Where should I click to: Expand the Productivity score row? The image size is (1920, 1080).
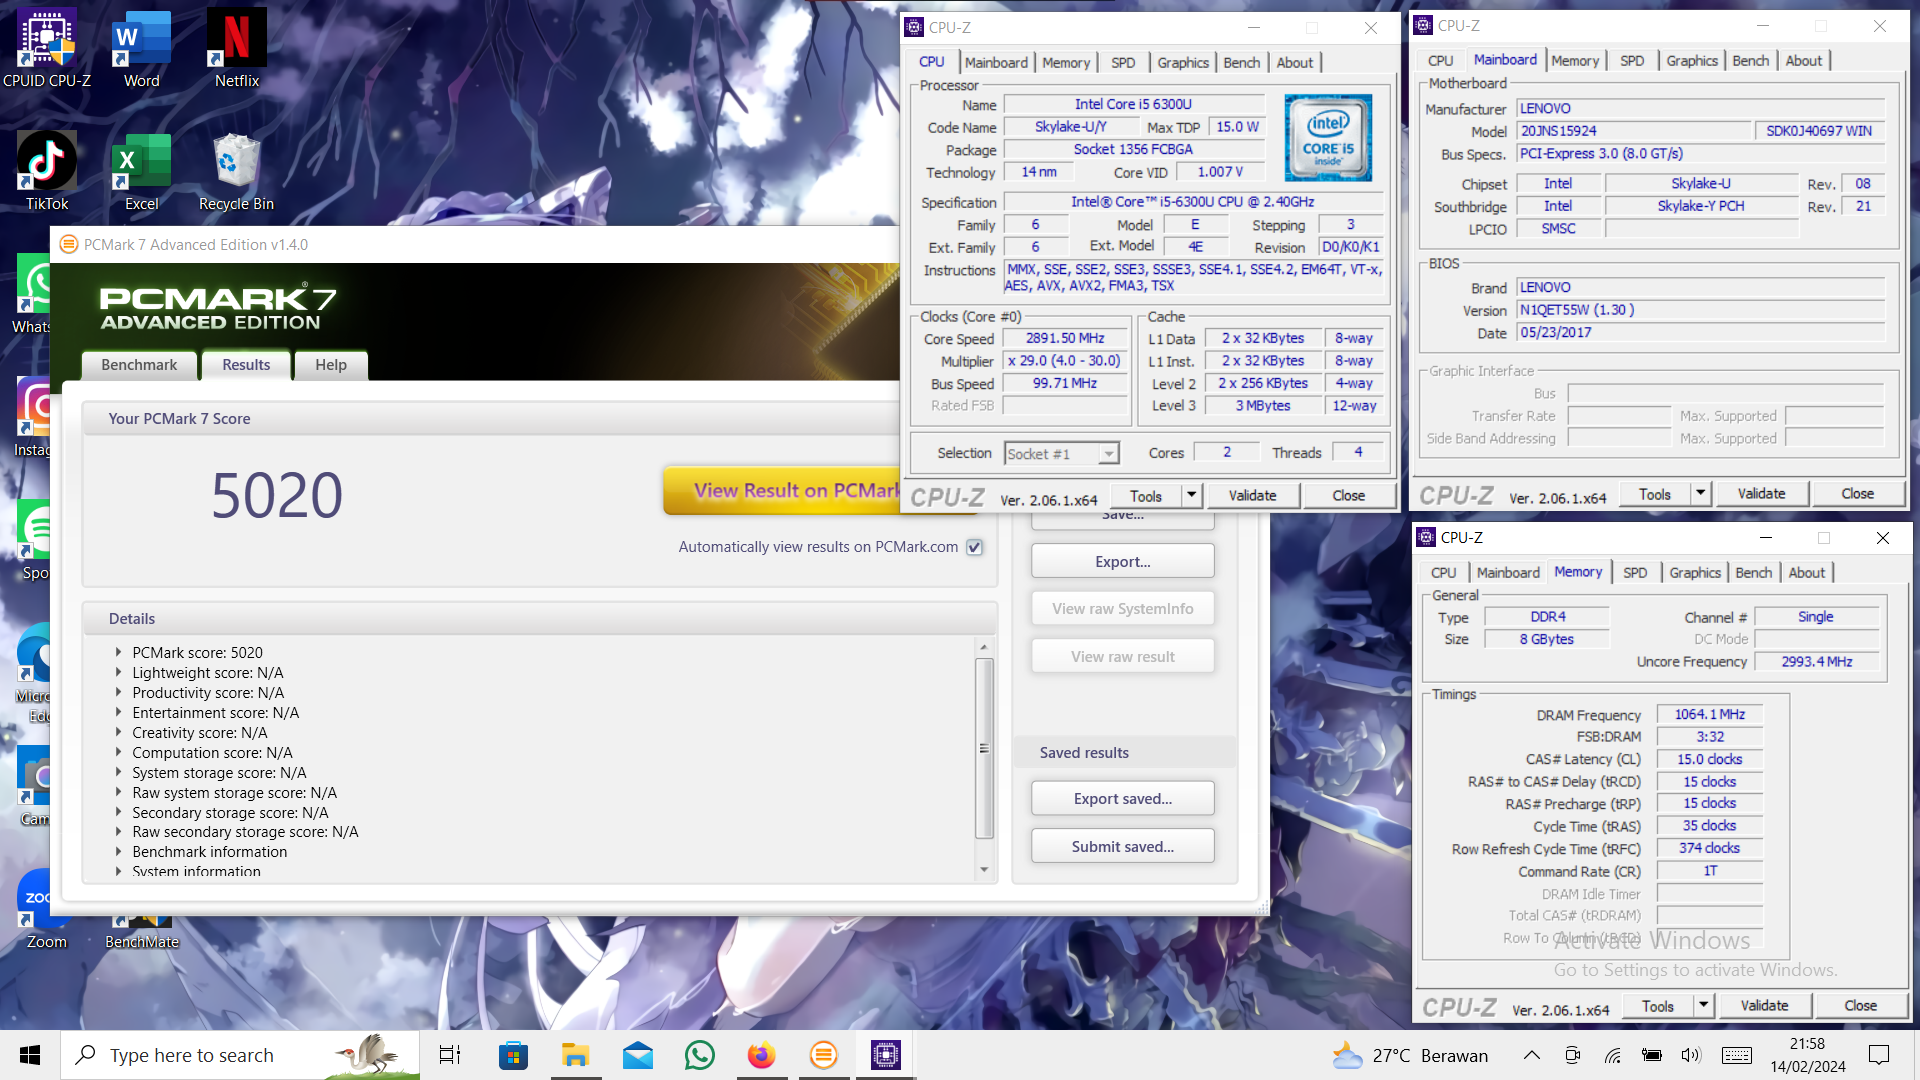point(118,692)
